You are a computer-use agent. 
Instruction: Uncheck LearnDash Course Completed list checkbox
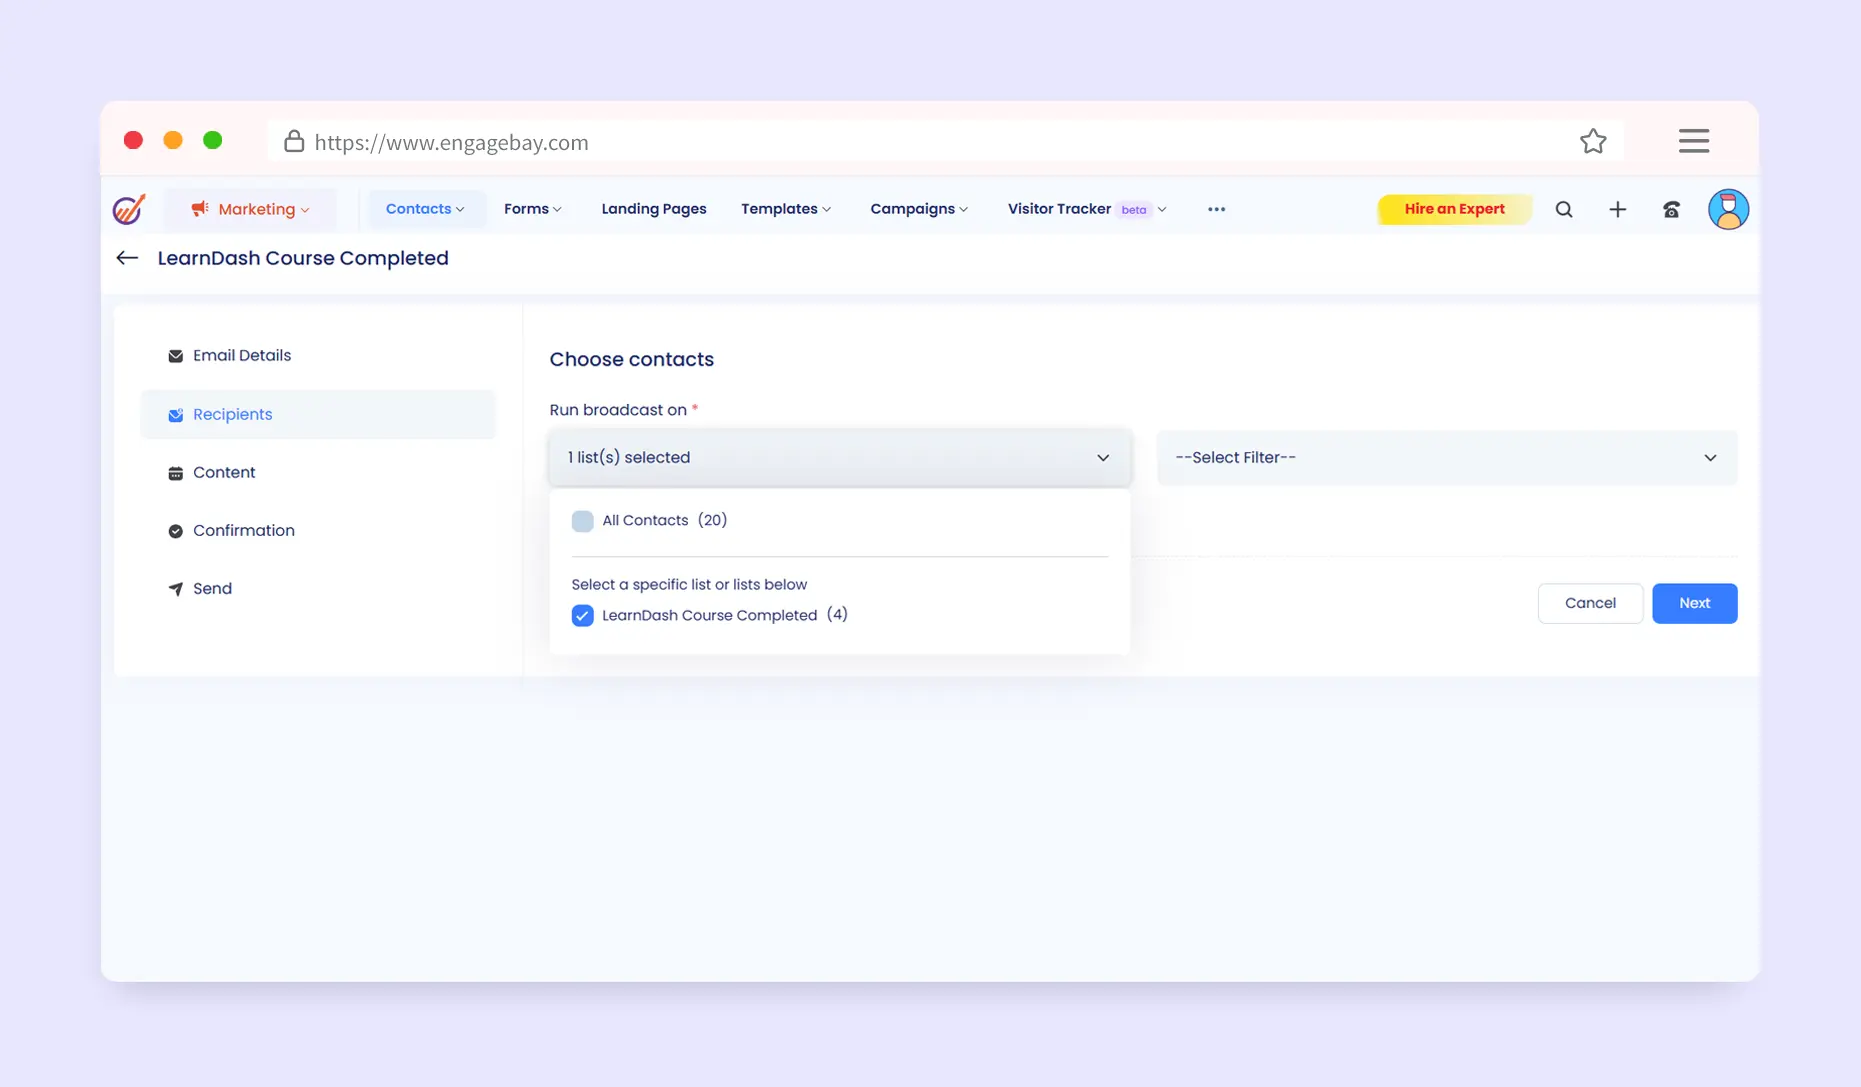[582, 616]
